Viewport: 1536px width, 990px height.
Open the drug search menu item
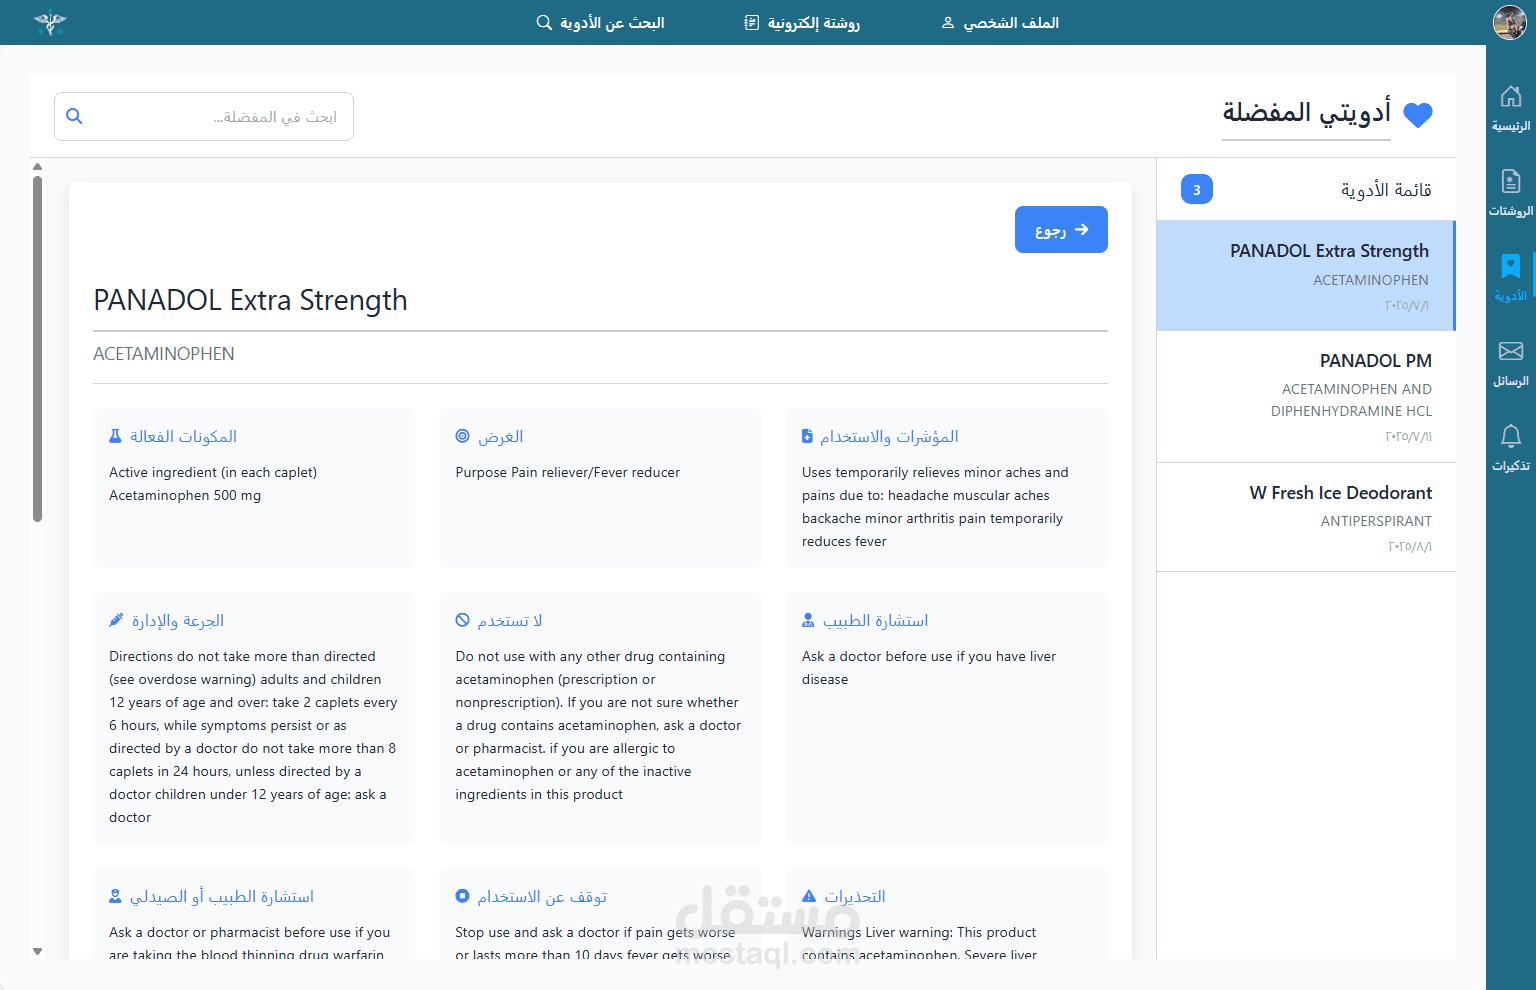(600, 22)
